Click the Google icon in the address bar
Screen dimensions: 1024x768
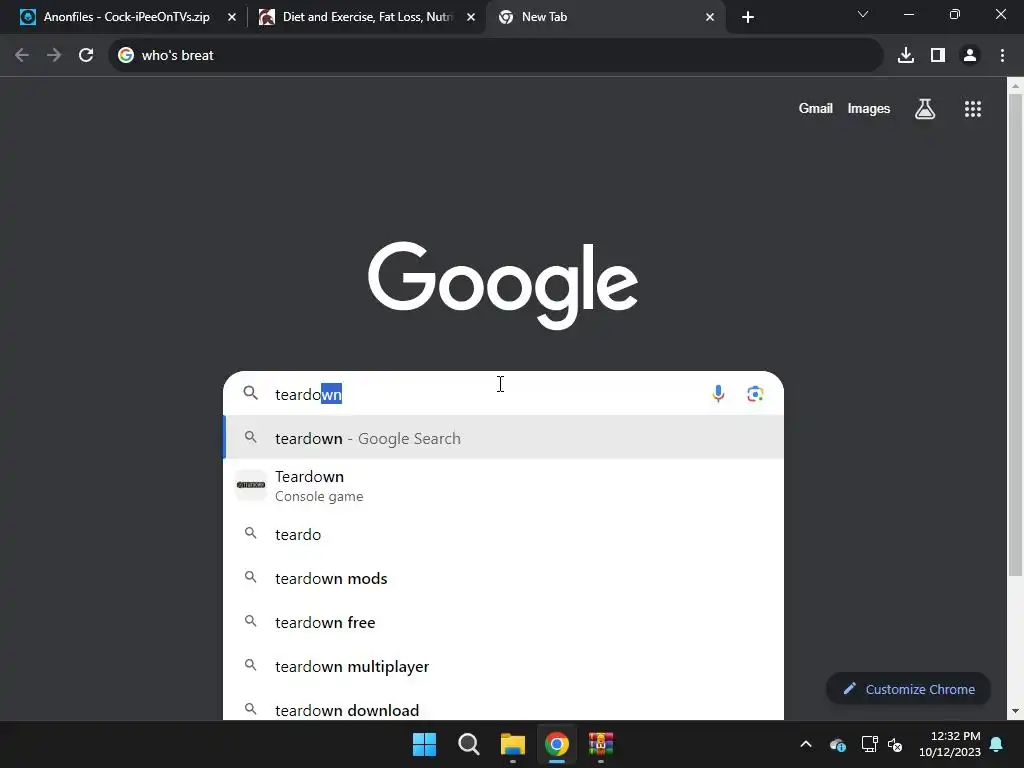coord(126,56)
